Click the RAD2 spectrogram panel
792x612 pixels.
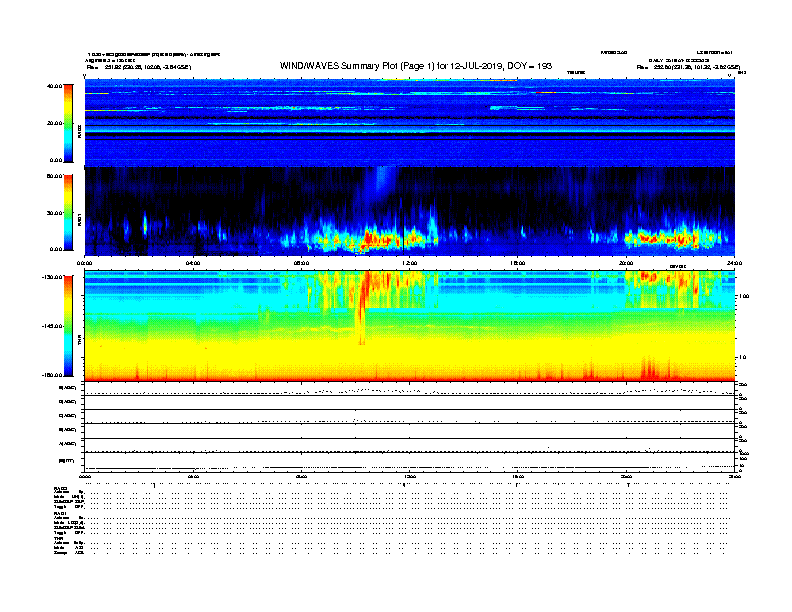[410, 122]
